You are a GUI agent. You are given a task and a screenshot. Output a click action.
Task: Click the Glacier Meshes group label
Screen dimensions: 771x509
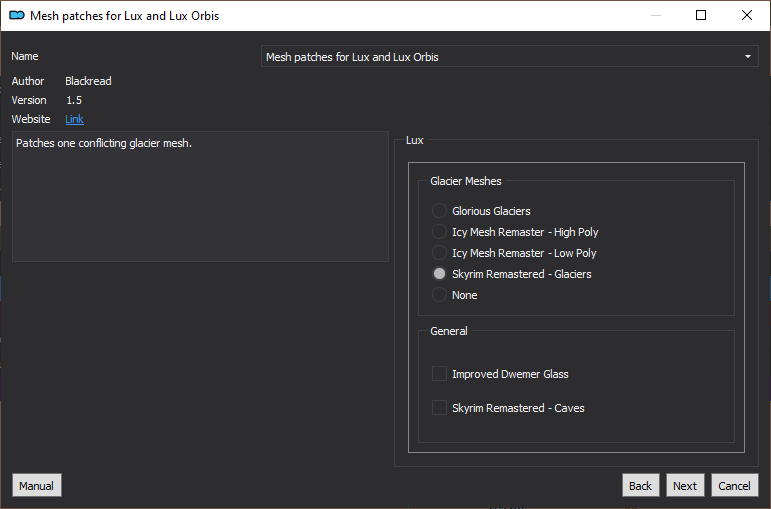click(466, 181)
